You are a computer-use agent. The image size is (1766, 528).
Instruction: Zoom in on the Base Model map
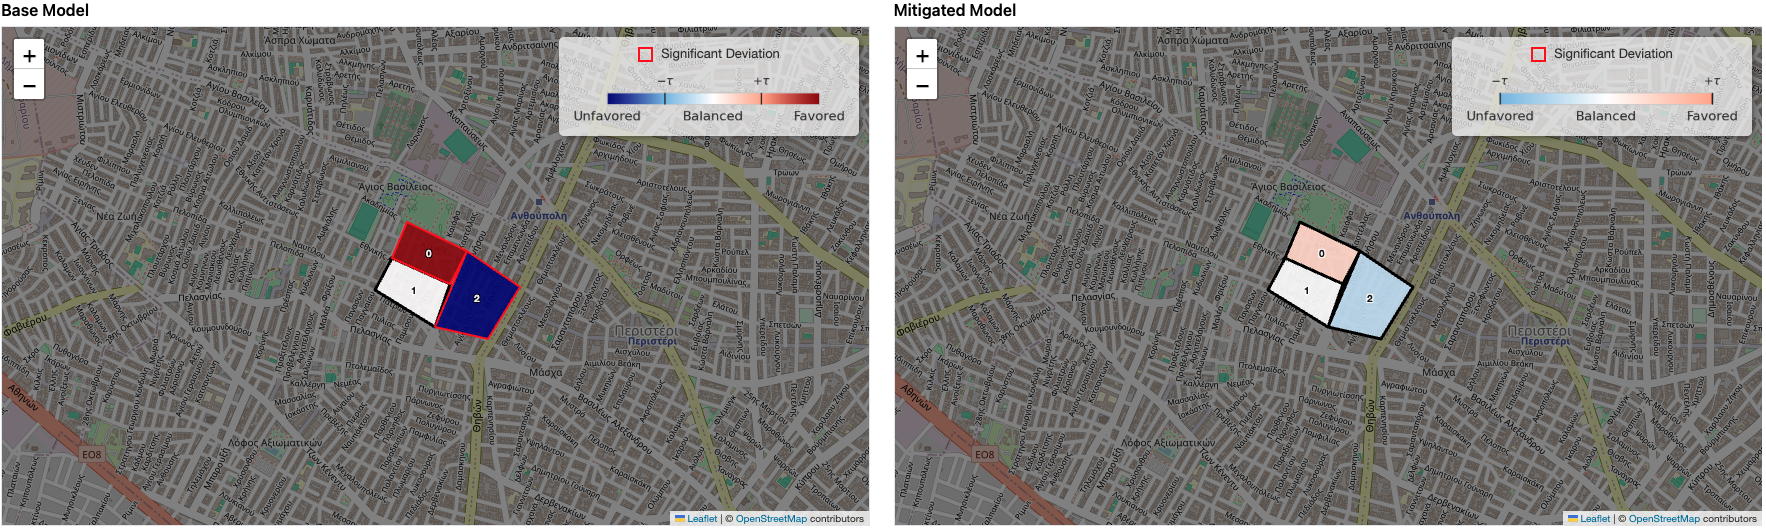pyautogui.click(x=29, y=56)
